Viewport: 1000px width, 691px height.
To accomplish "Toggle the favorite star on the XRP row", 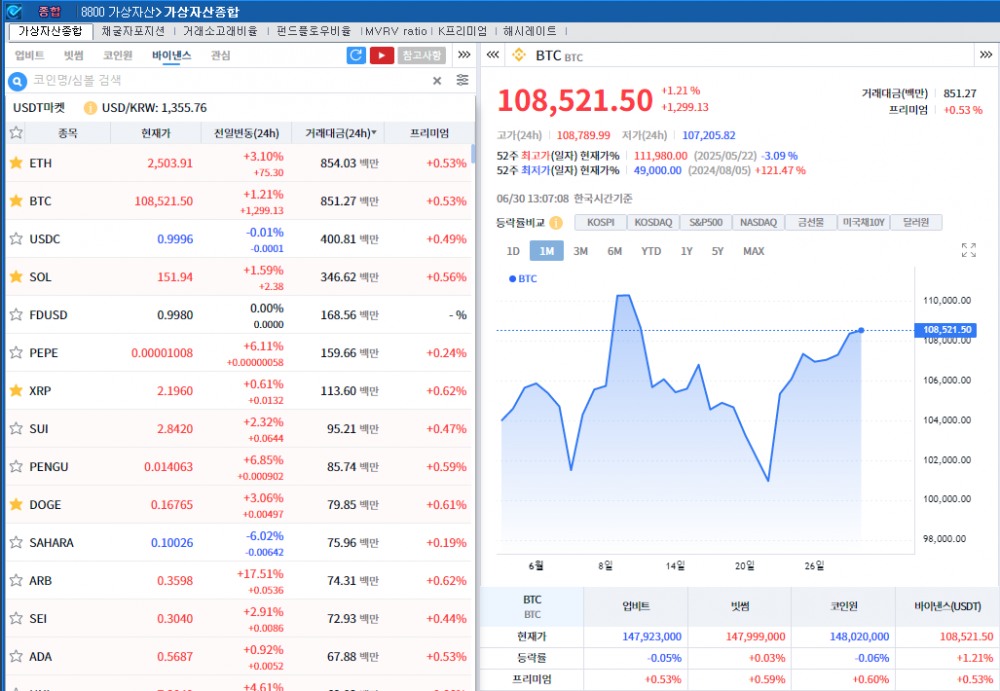I will [16, 391].
